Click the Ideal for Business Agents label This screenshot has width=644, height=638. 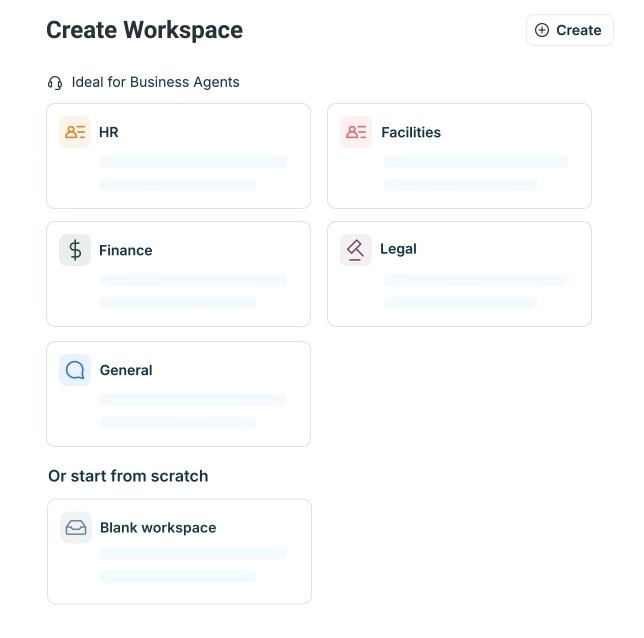click(155, 82)
